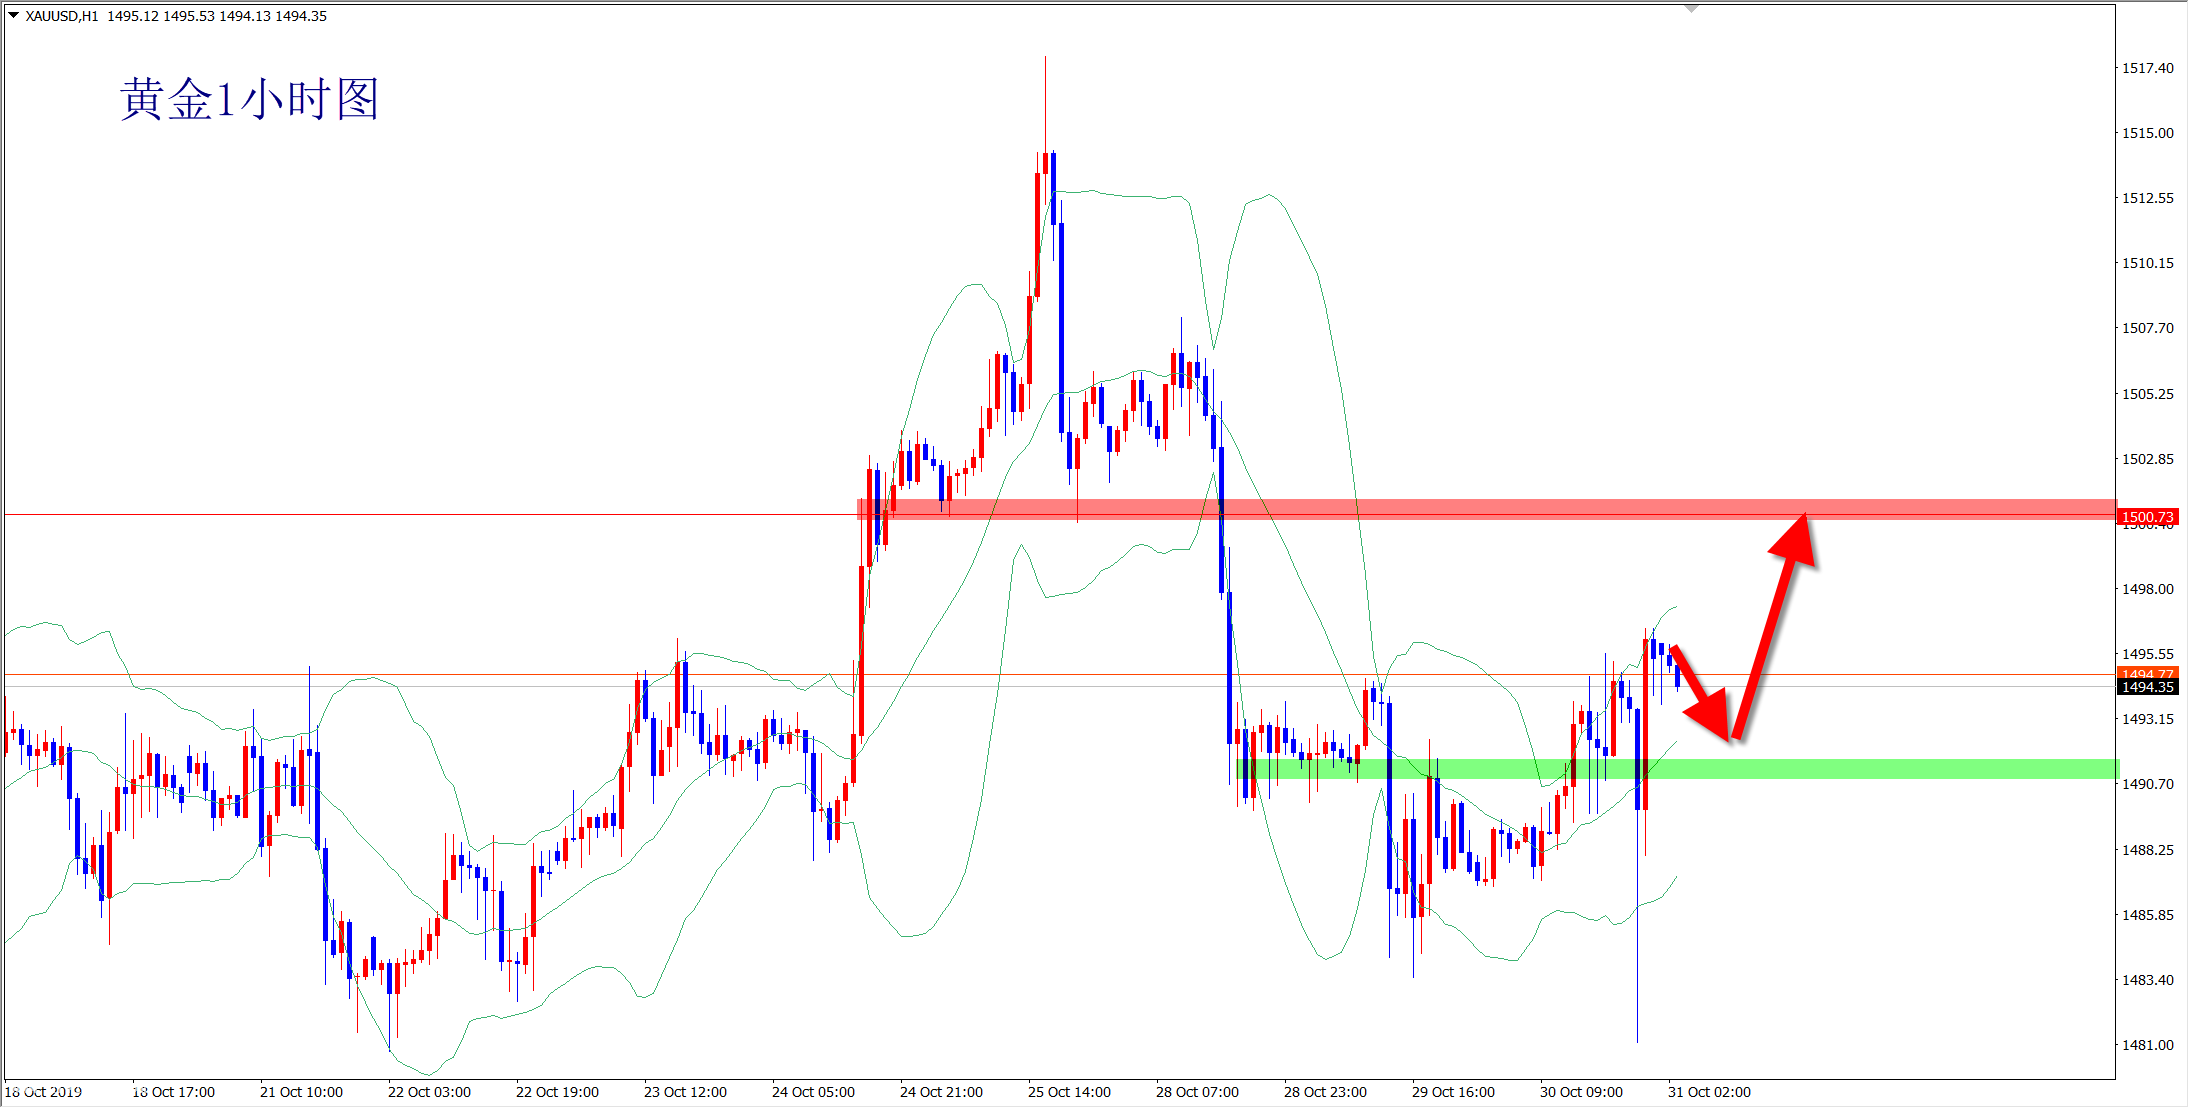Viewport: 2189px width, 1108px height.
Task: Click the 28 Oct 23:00 time label
Action: pyautogui.click(x=1325, y=1092)
